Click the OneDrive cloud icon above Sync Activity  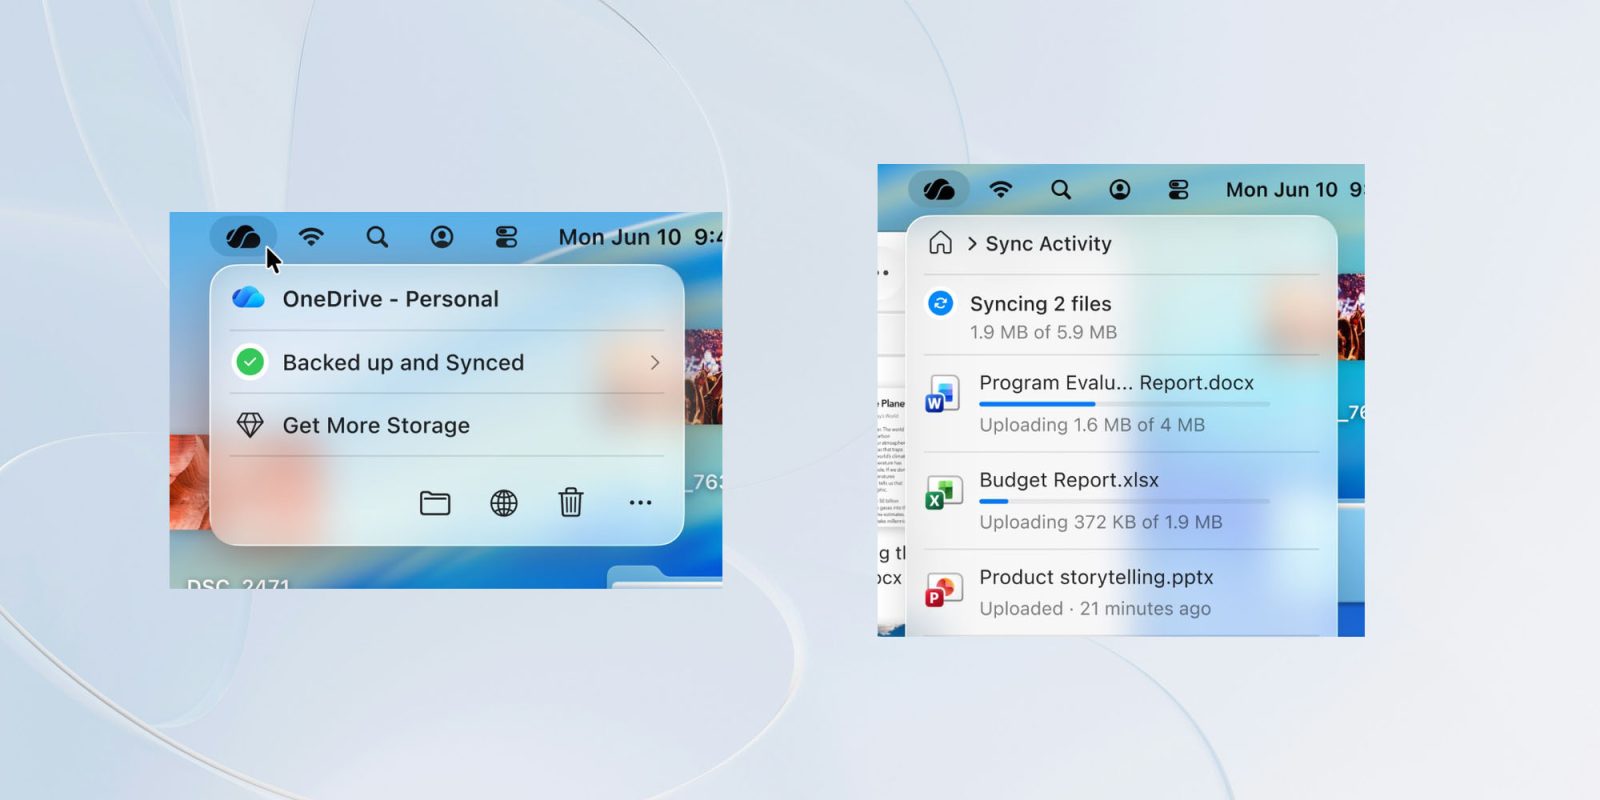tap(938, 189)
